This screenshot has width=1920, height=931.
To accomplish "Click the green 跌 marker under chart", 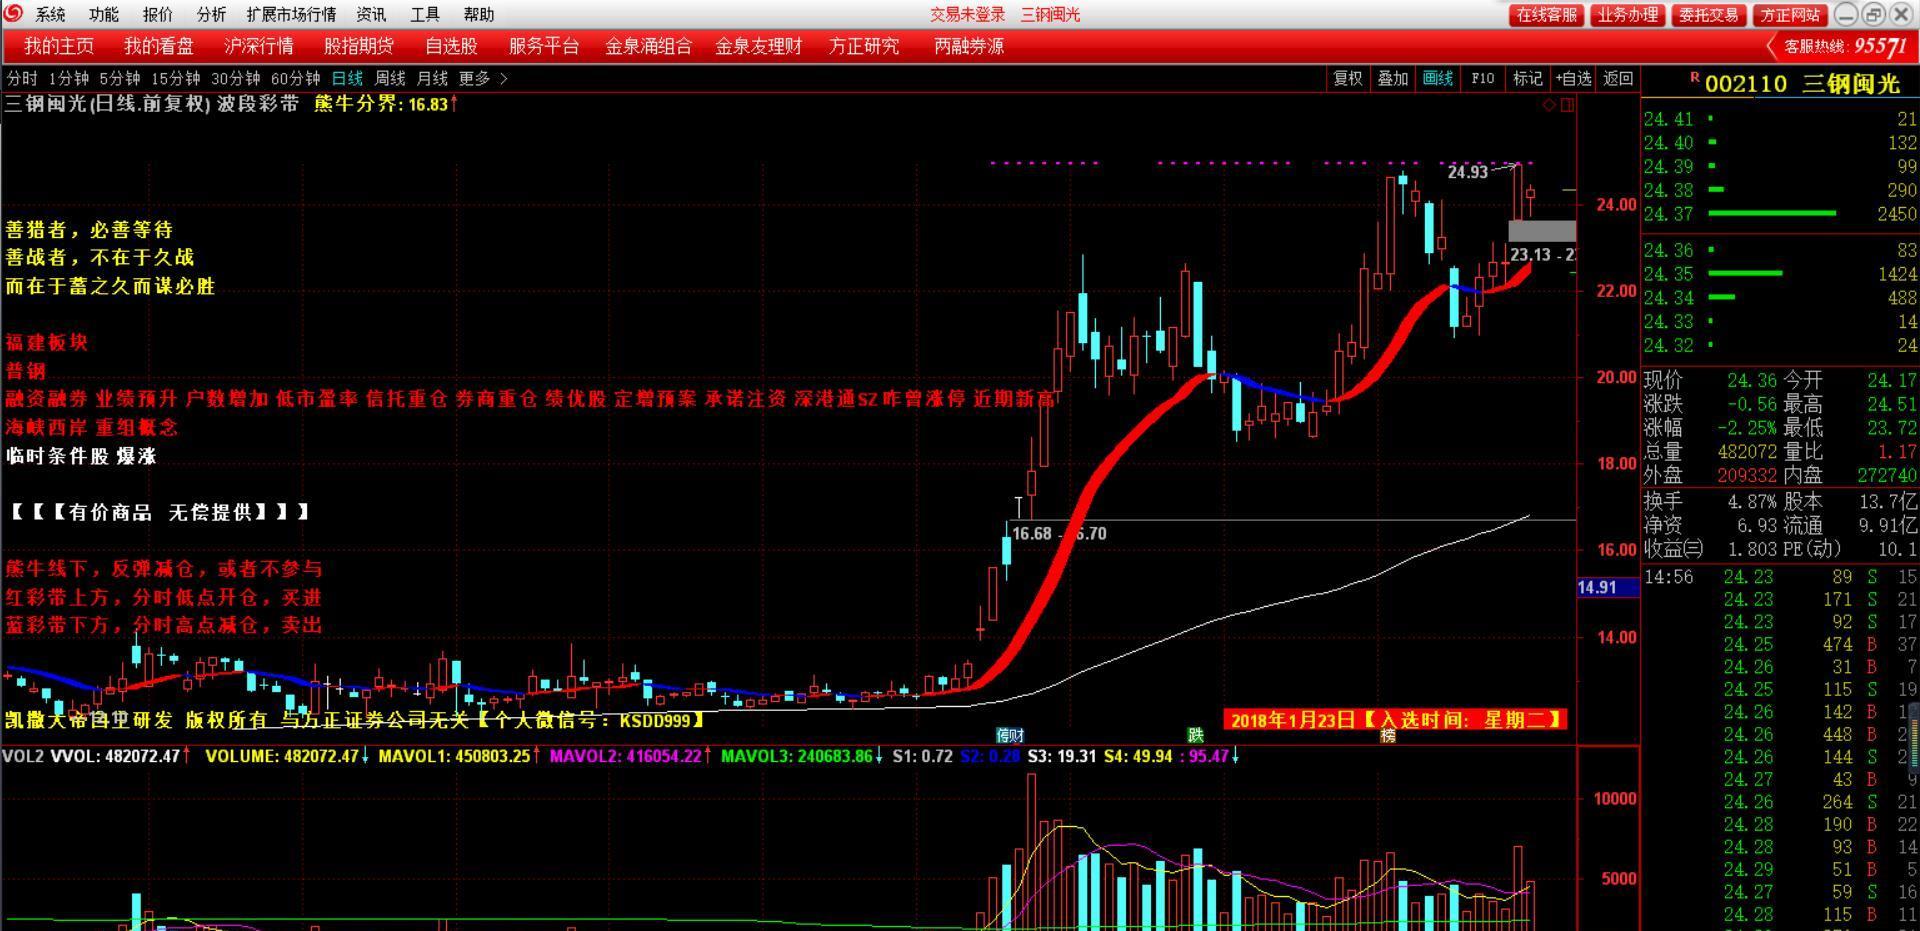I will click(1195, 735).
